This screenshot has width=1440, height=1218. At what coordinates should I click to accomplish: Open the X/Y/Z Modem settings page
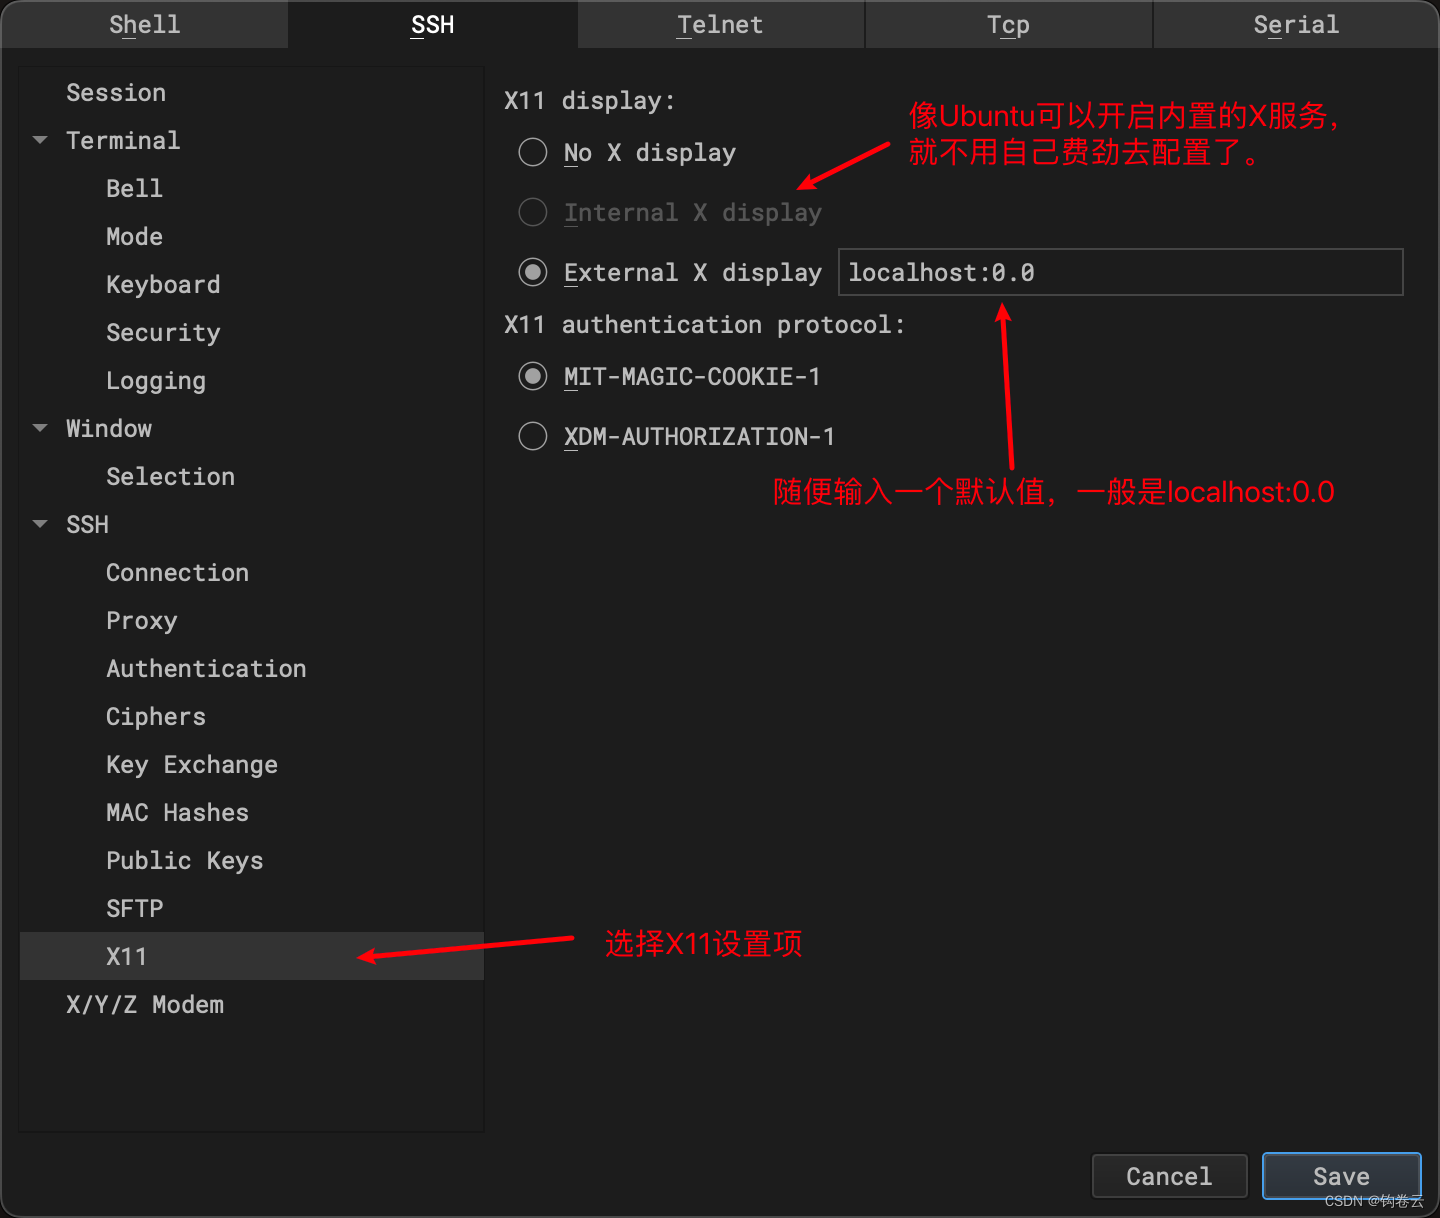pos(144,1004)
